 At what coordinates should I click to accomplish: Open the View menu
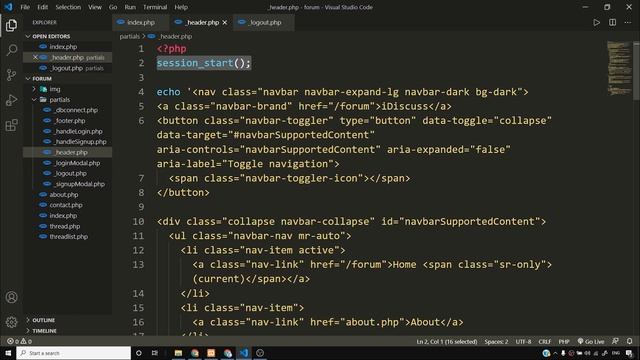[95, 7]
